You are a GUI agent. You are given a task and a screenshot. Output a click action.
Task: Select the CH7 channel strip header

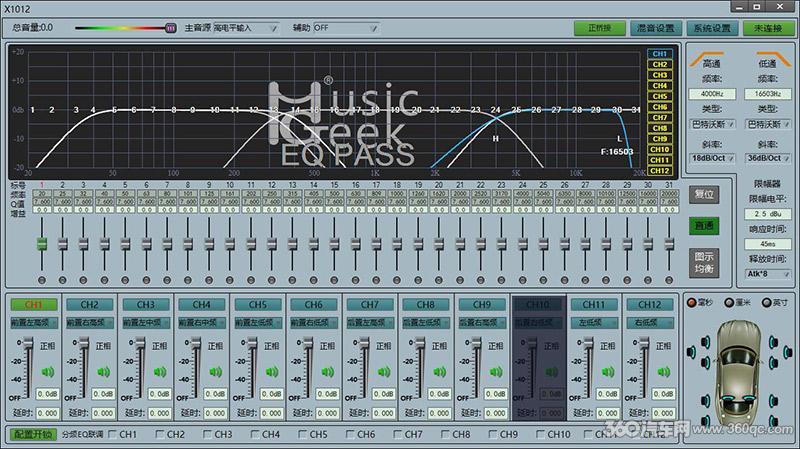click(369, 305)
